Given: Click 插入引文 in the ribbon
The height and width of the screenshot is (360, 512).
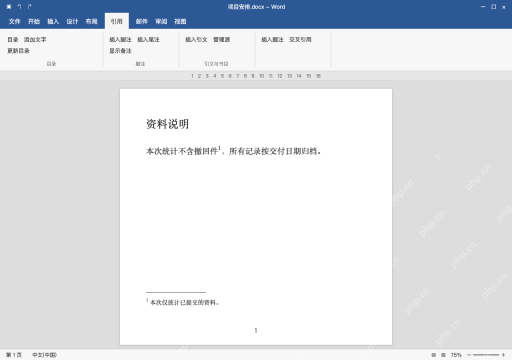Looking at the screenshot, I should (196, 40).
